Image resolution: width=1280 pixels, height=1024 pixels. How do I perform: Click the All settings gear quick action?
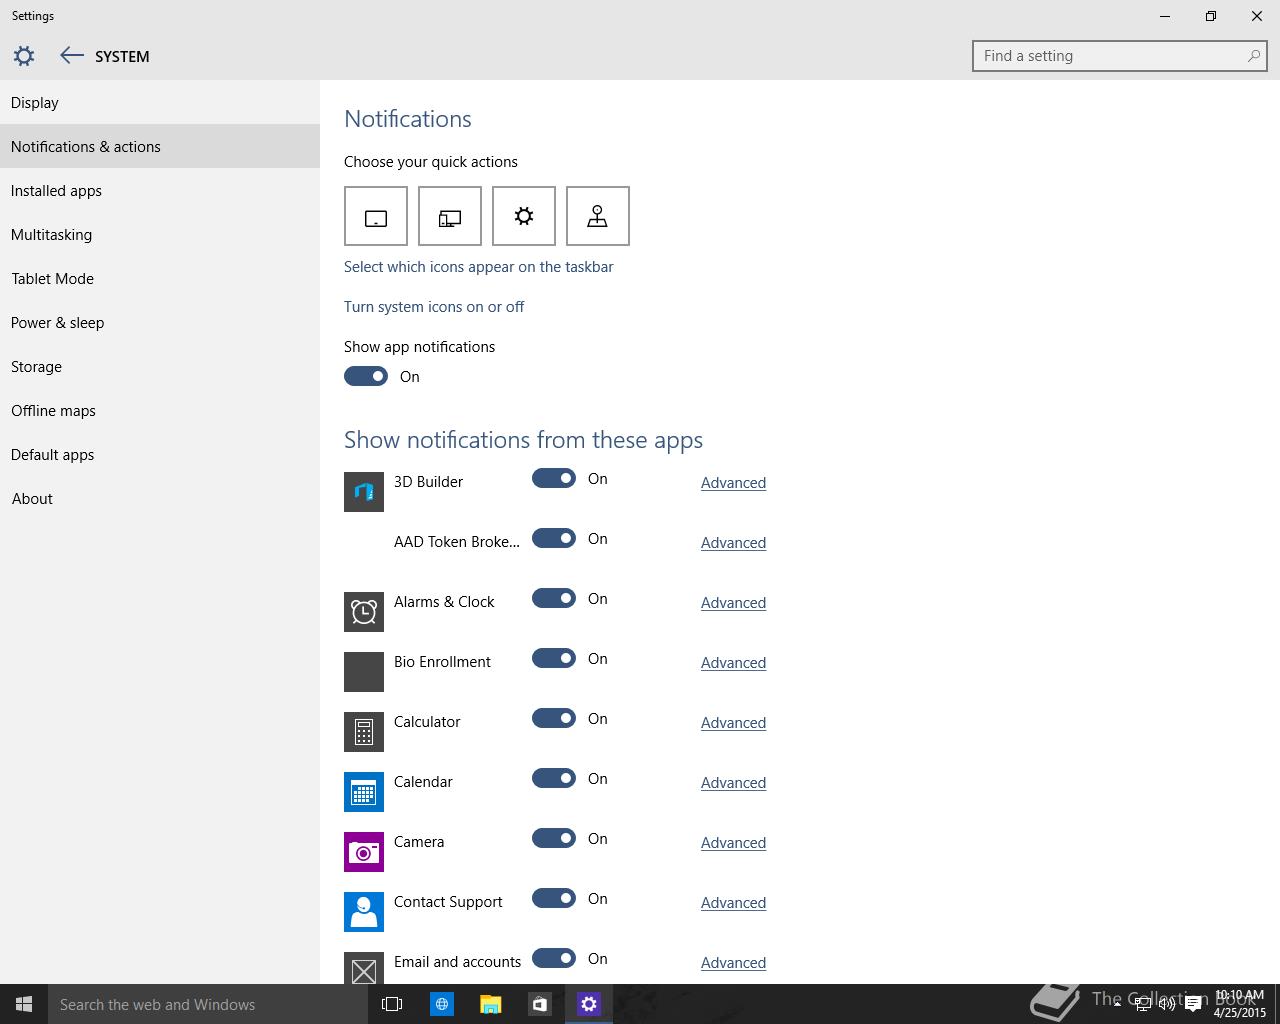[x=524, y=216]
